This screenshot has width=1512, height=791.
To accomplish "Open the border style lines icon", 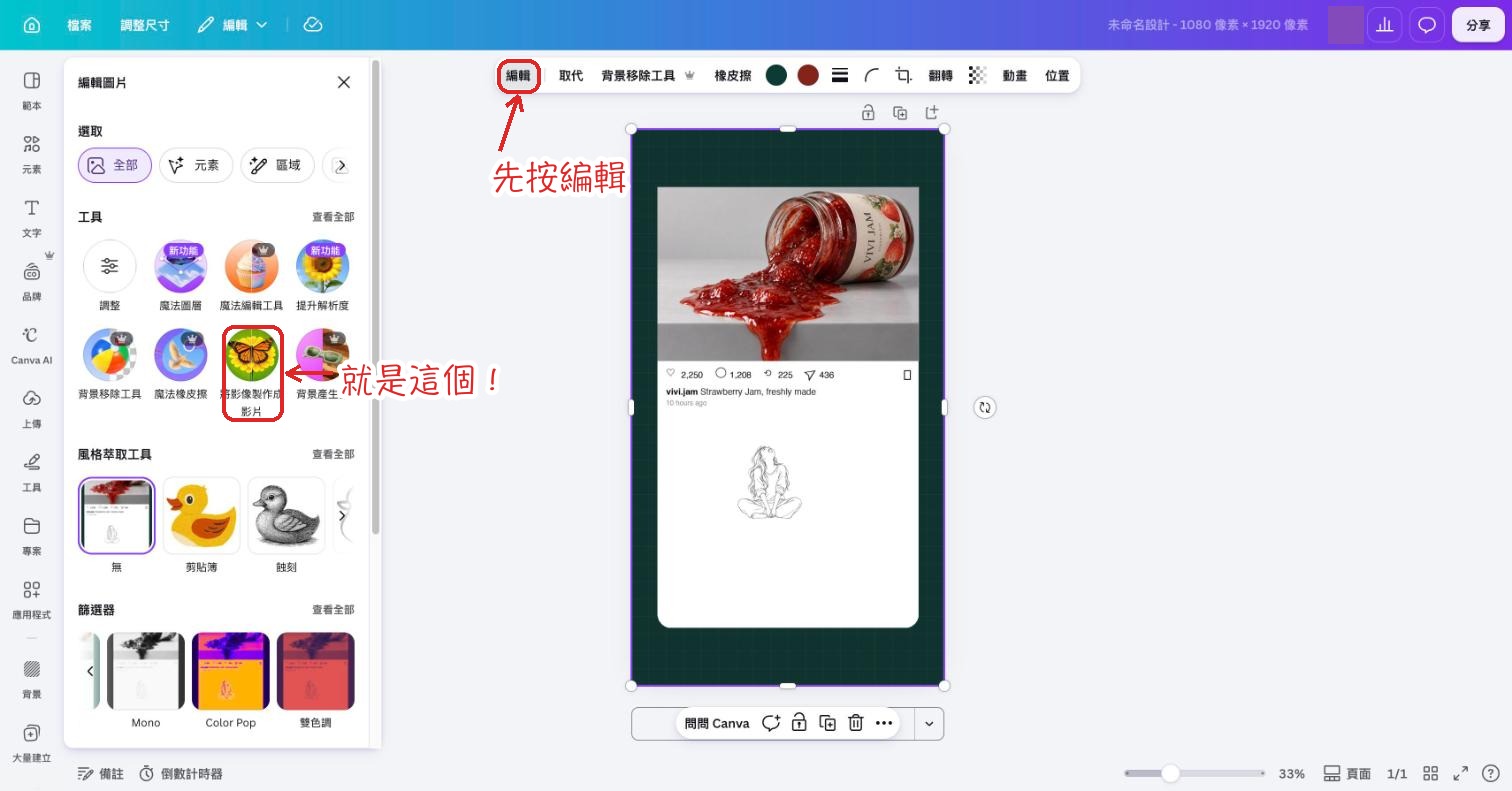I will pyautogui.click(x=840, y=75).
